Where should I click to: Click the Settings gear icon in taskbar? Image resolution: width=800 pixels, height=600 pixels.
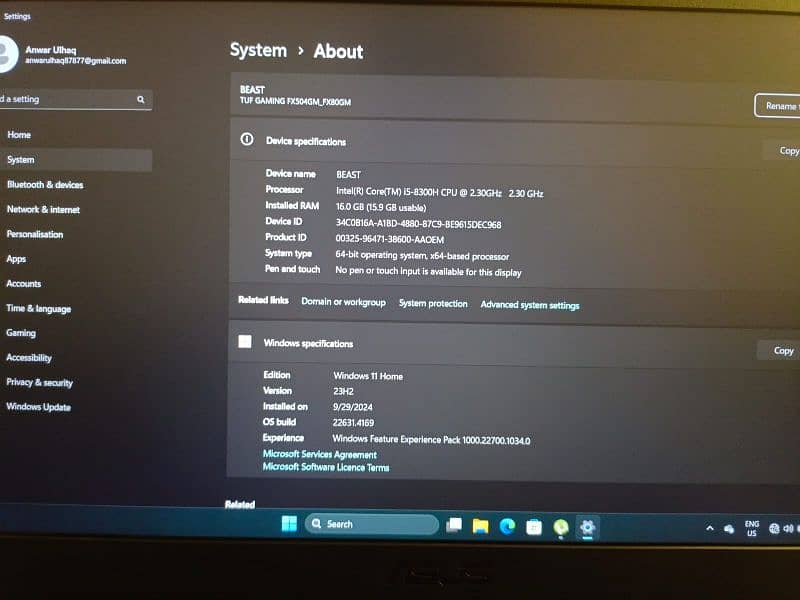pyautogui.click(x=587, y=527)
